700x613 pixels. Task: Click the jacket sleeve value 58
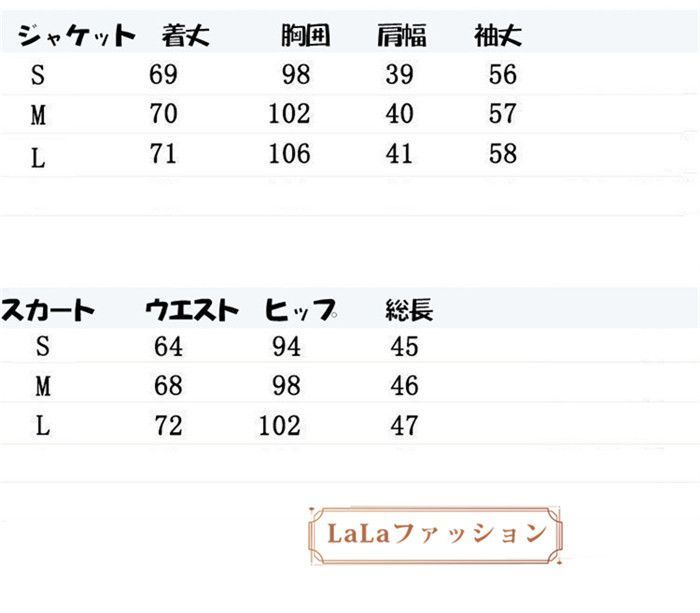tap(503, 154)
